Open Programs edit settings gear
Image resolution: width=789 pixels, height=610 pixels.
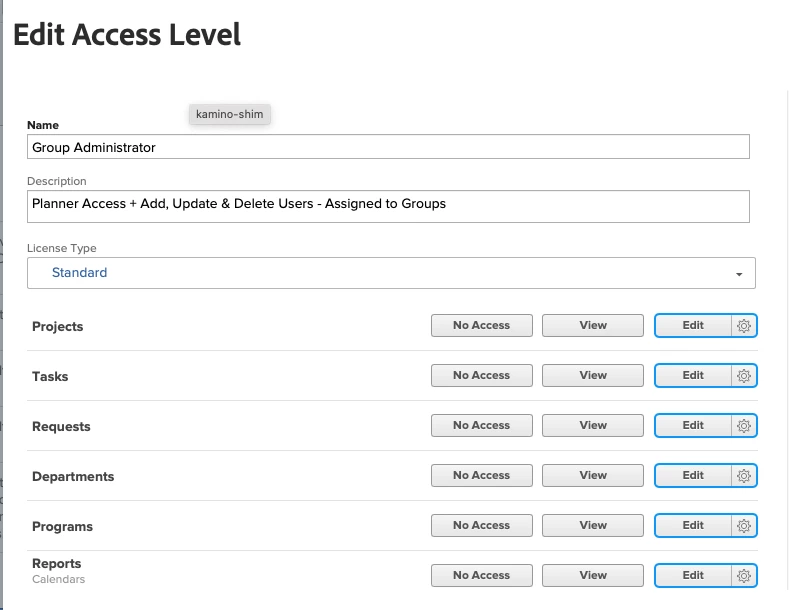[x=744, y=525]
